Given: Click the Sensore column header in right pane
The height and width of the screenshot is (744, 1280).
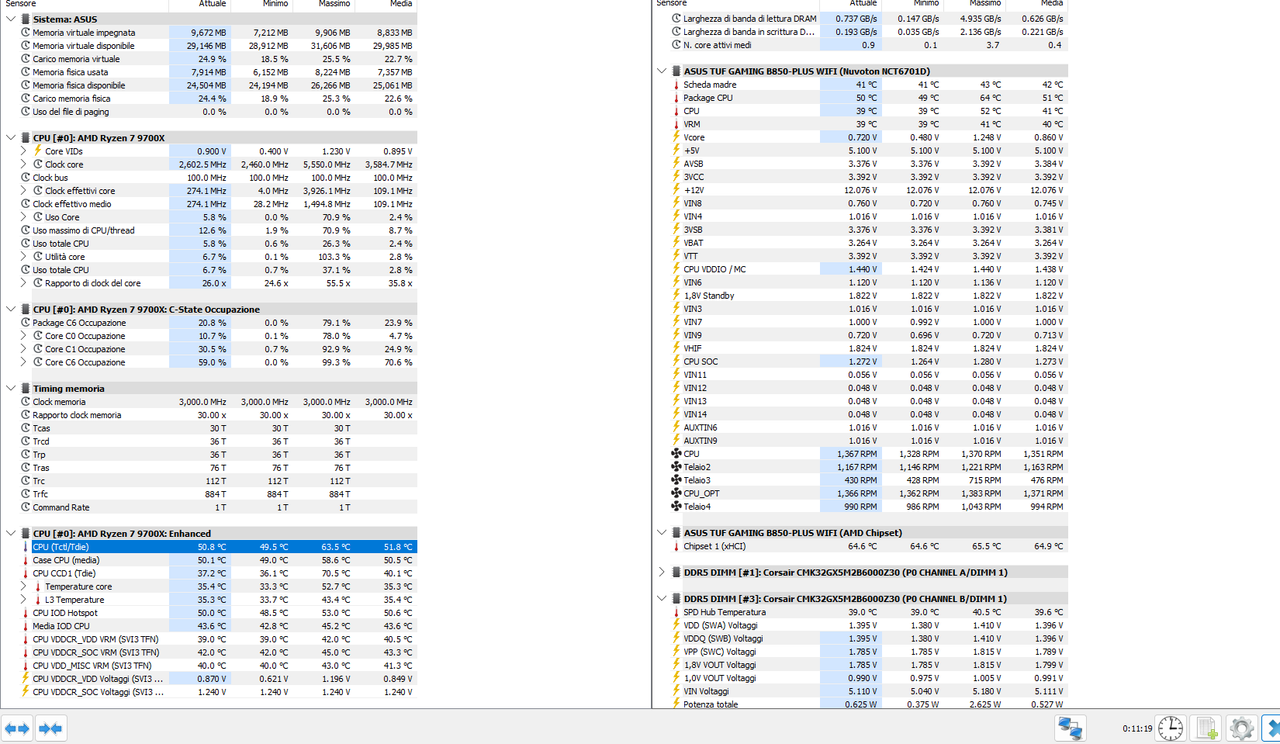Looking at the screenshot, I should coord(735,4).
